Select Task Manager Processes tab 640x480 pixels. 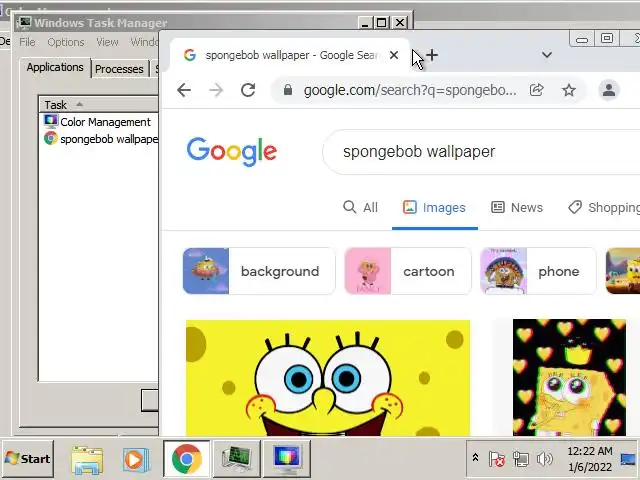pyautogui.click(x=119, y=69)
